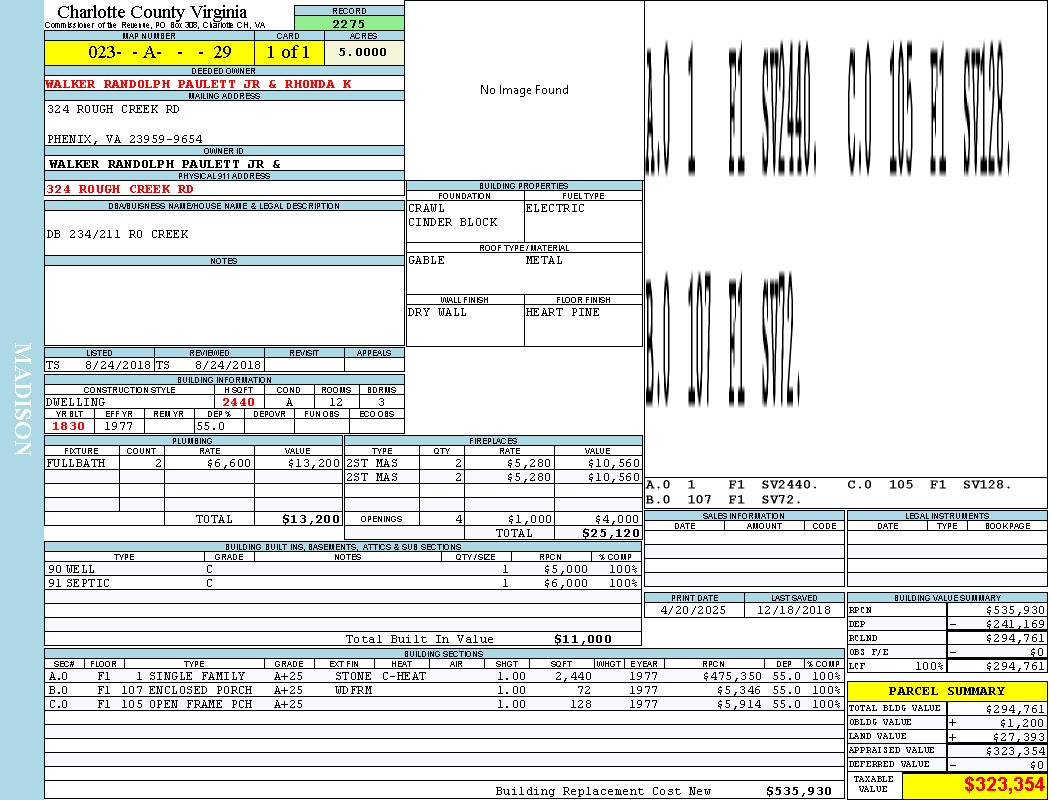
Task: Select heated sqft value 2440
Action: tap(238, 402)
